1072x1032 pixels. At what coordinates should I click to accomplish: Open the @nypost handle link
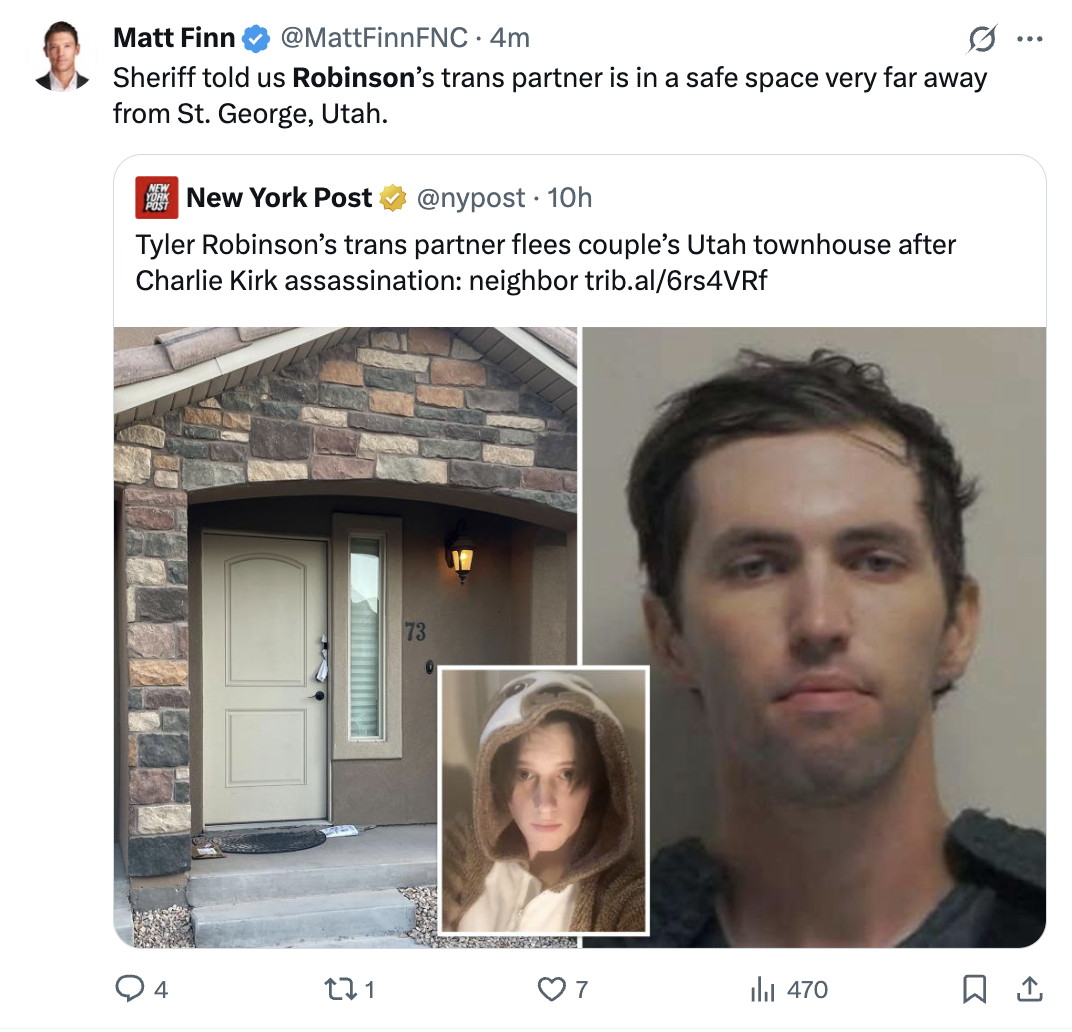click(x=470, y=198)
